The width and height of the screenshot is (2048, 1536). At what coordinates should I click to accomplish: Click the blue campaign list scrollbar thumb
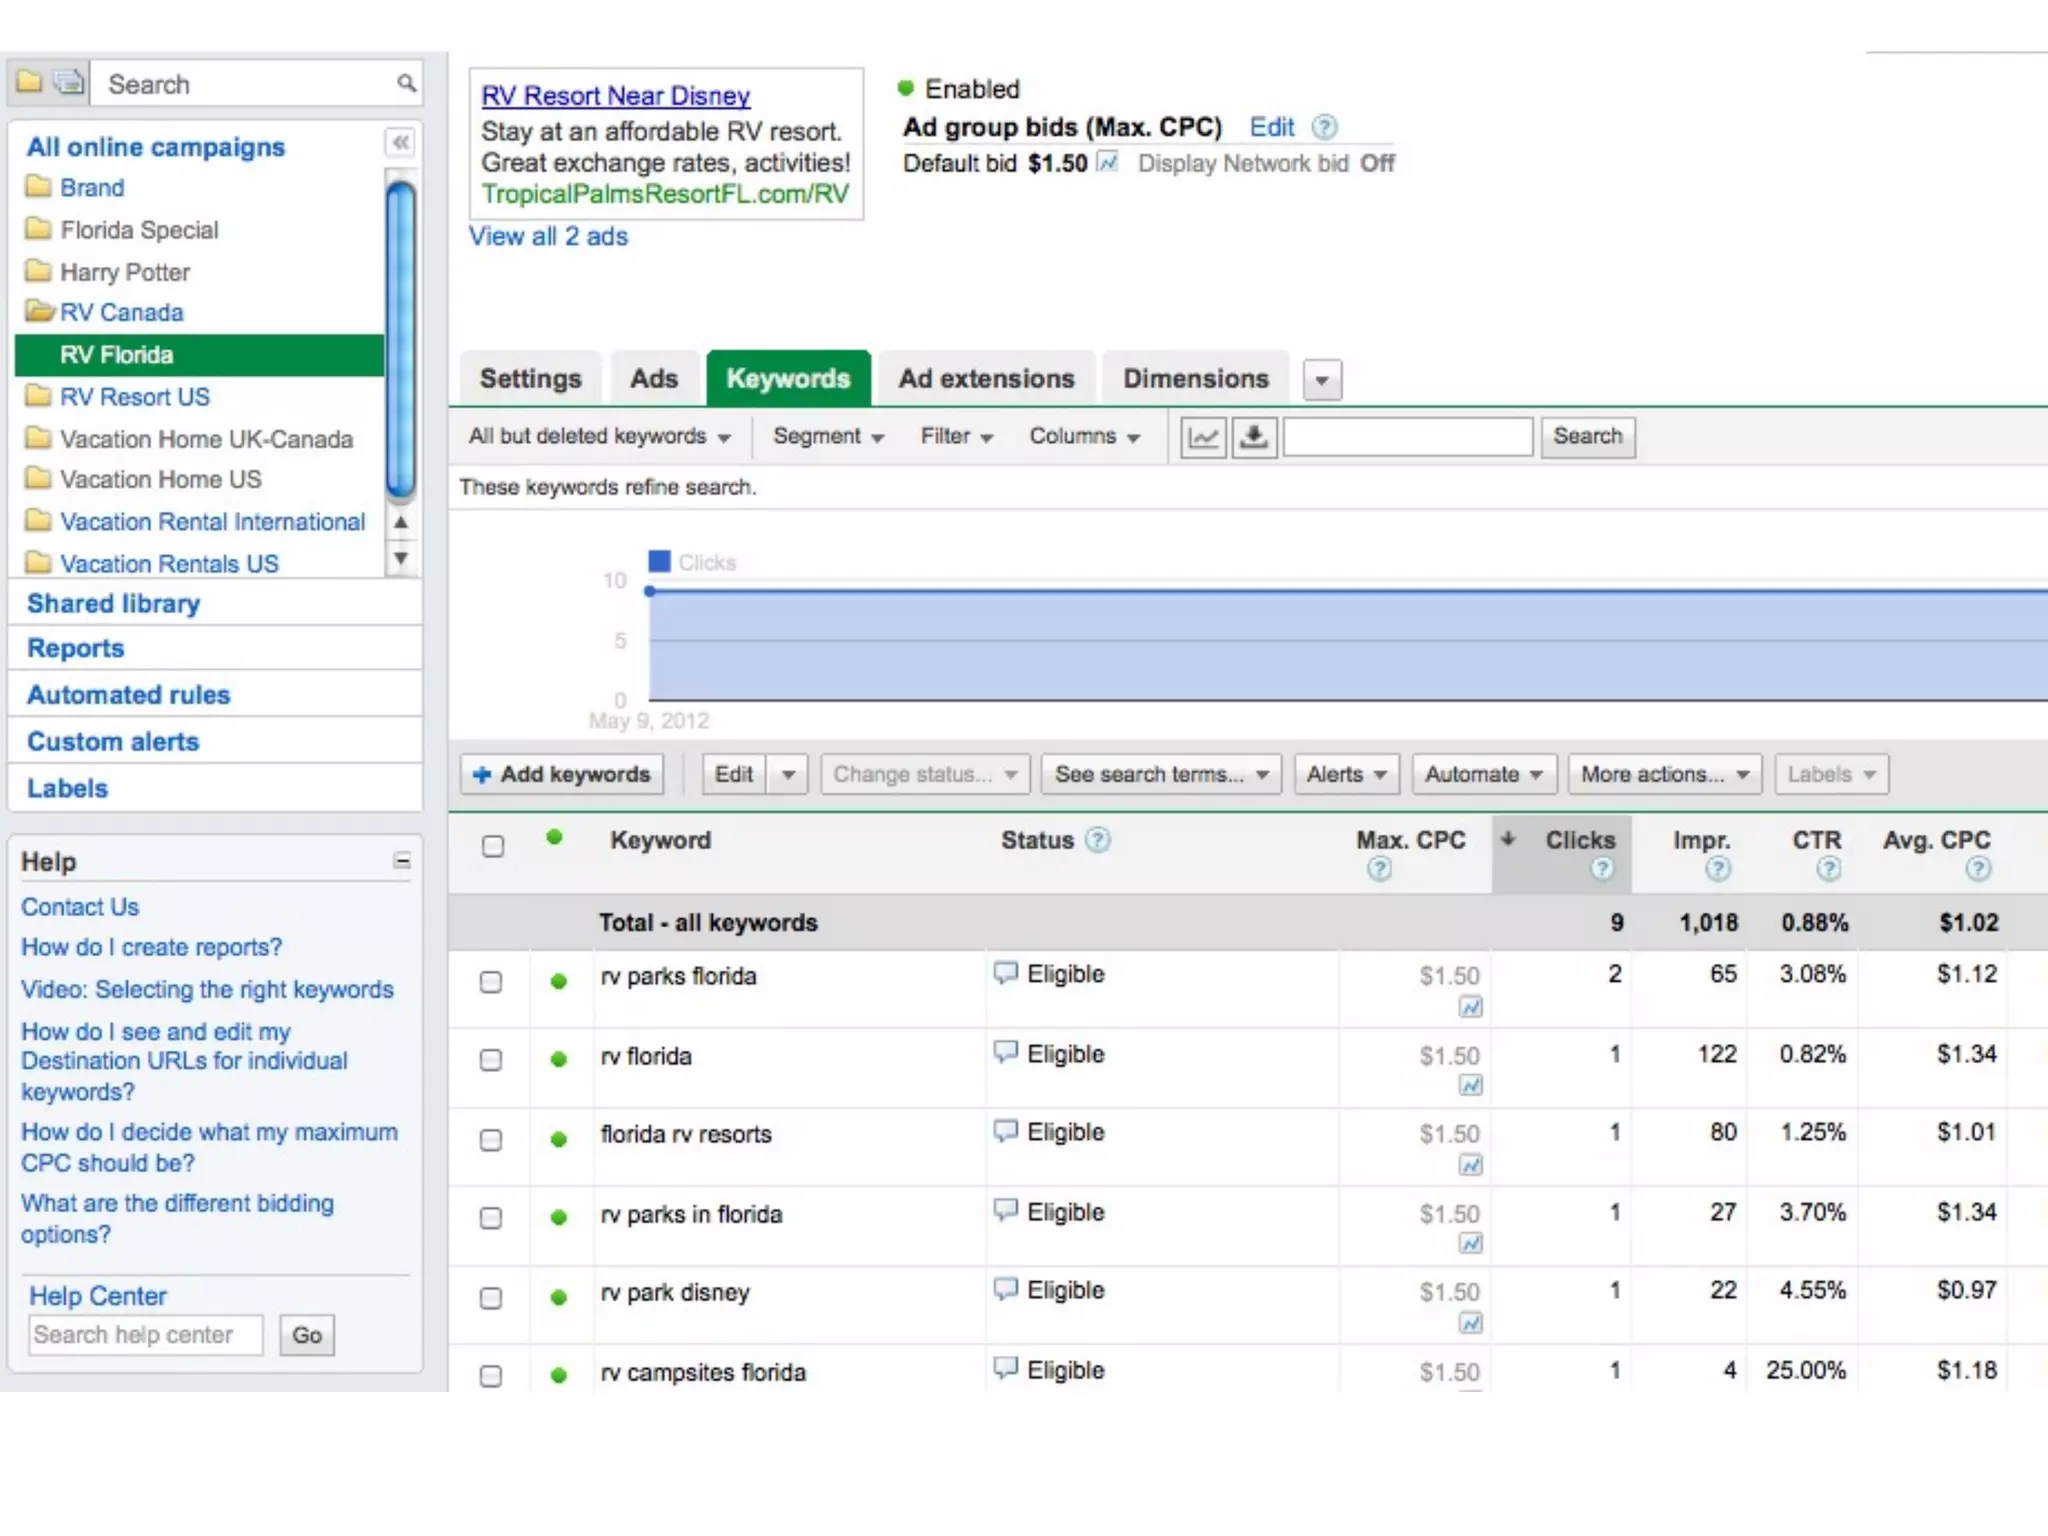pyautogui.click(x=400, y=340)
